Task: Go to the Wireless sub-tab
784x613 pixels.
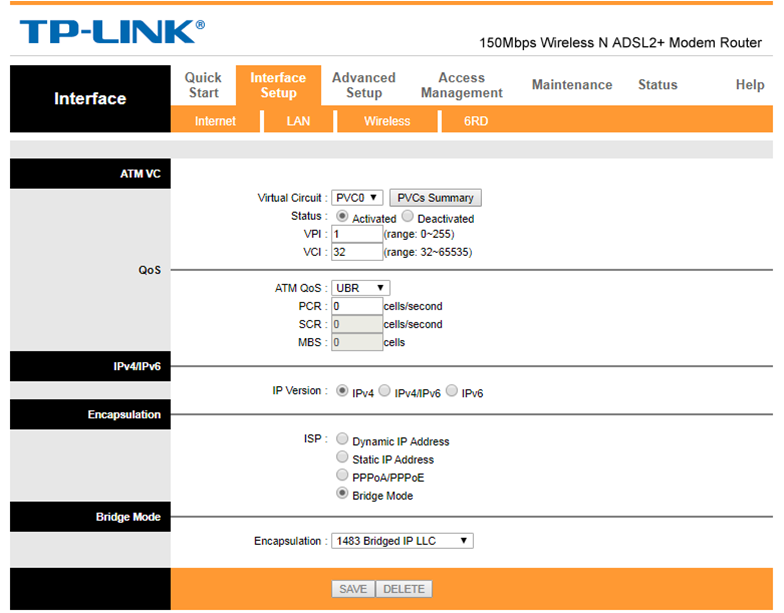Action: pyautogui.click(x=387, y=121)
